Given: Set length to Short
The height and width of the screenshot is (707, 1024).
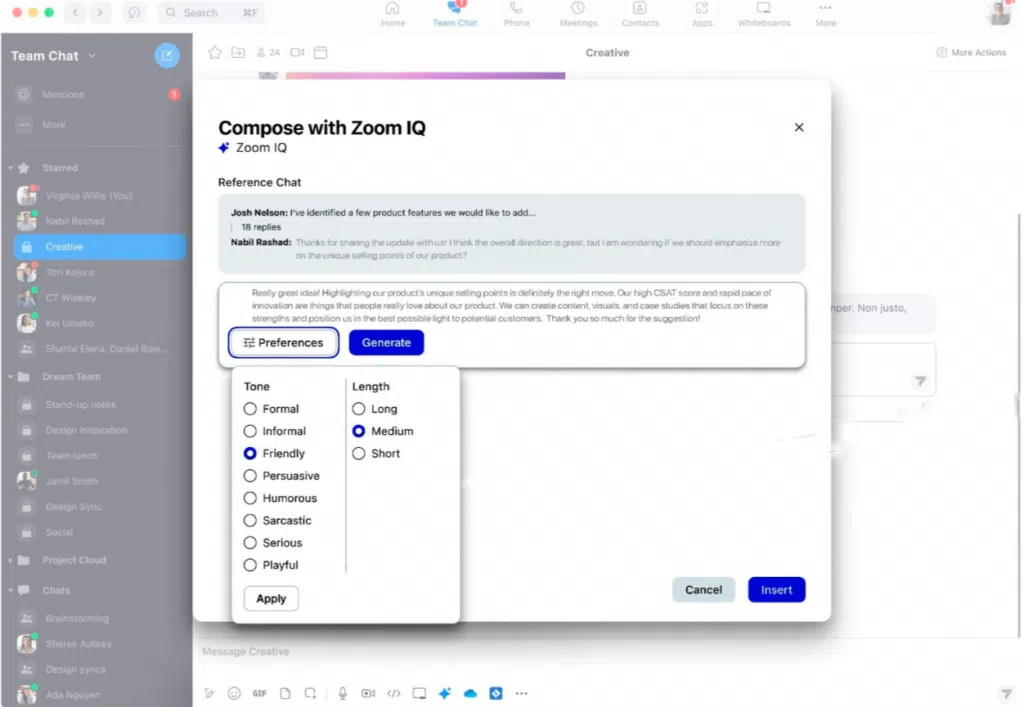Looking at the screenshot, I should point(359,454).
